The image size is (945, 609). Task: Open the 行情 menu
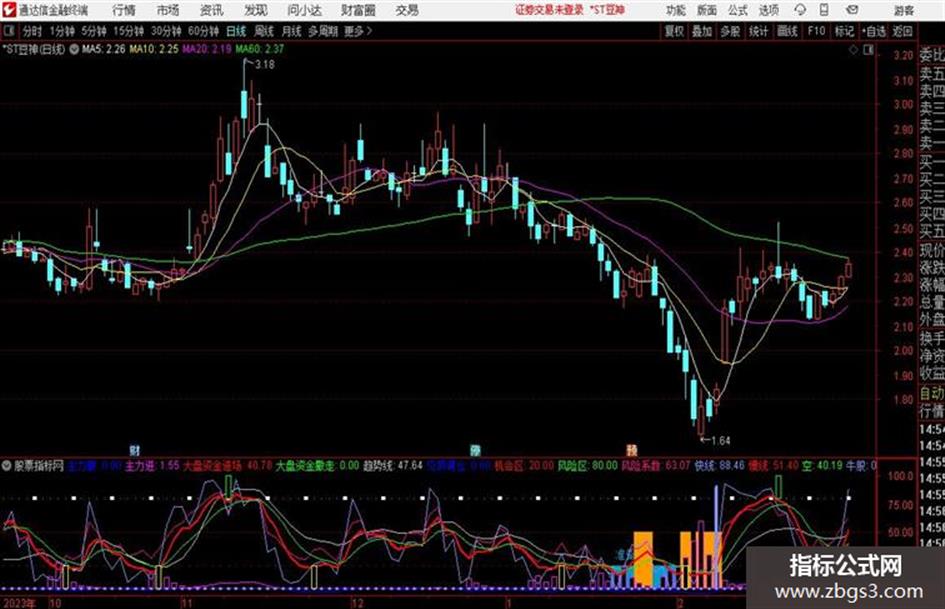pyautogui.click(x=125, y=10)
